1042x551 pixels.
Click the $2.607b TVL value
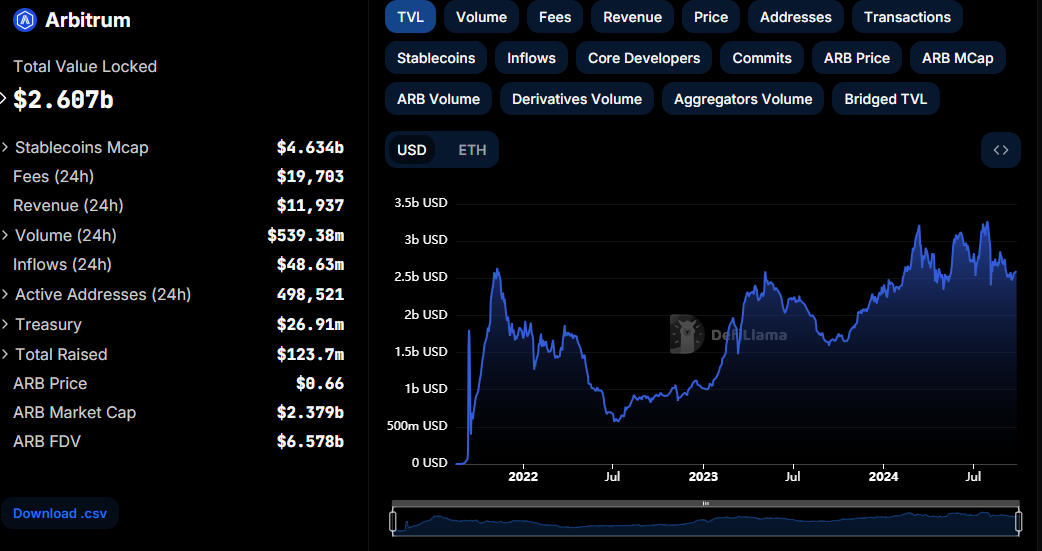(x=63, y=99)
